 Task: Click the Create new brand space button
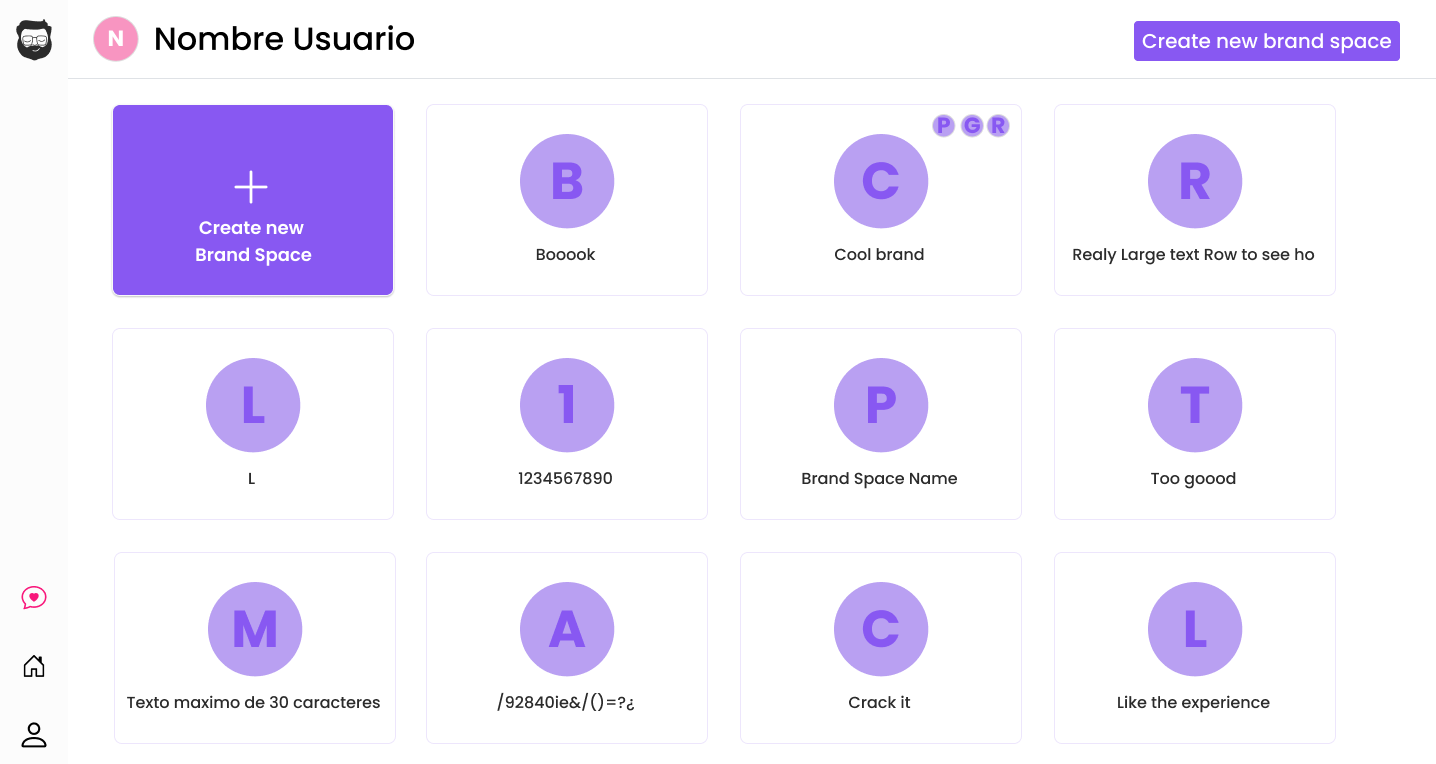1266,41
